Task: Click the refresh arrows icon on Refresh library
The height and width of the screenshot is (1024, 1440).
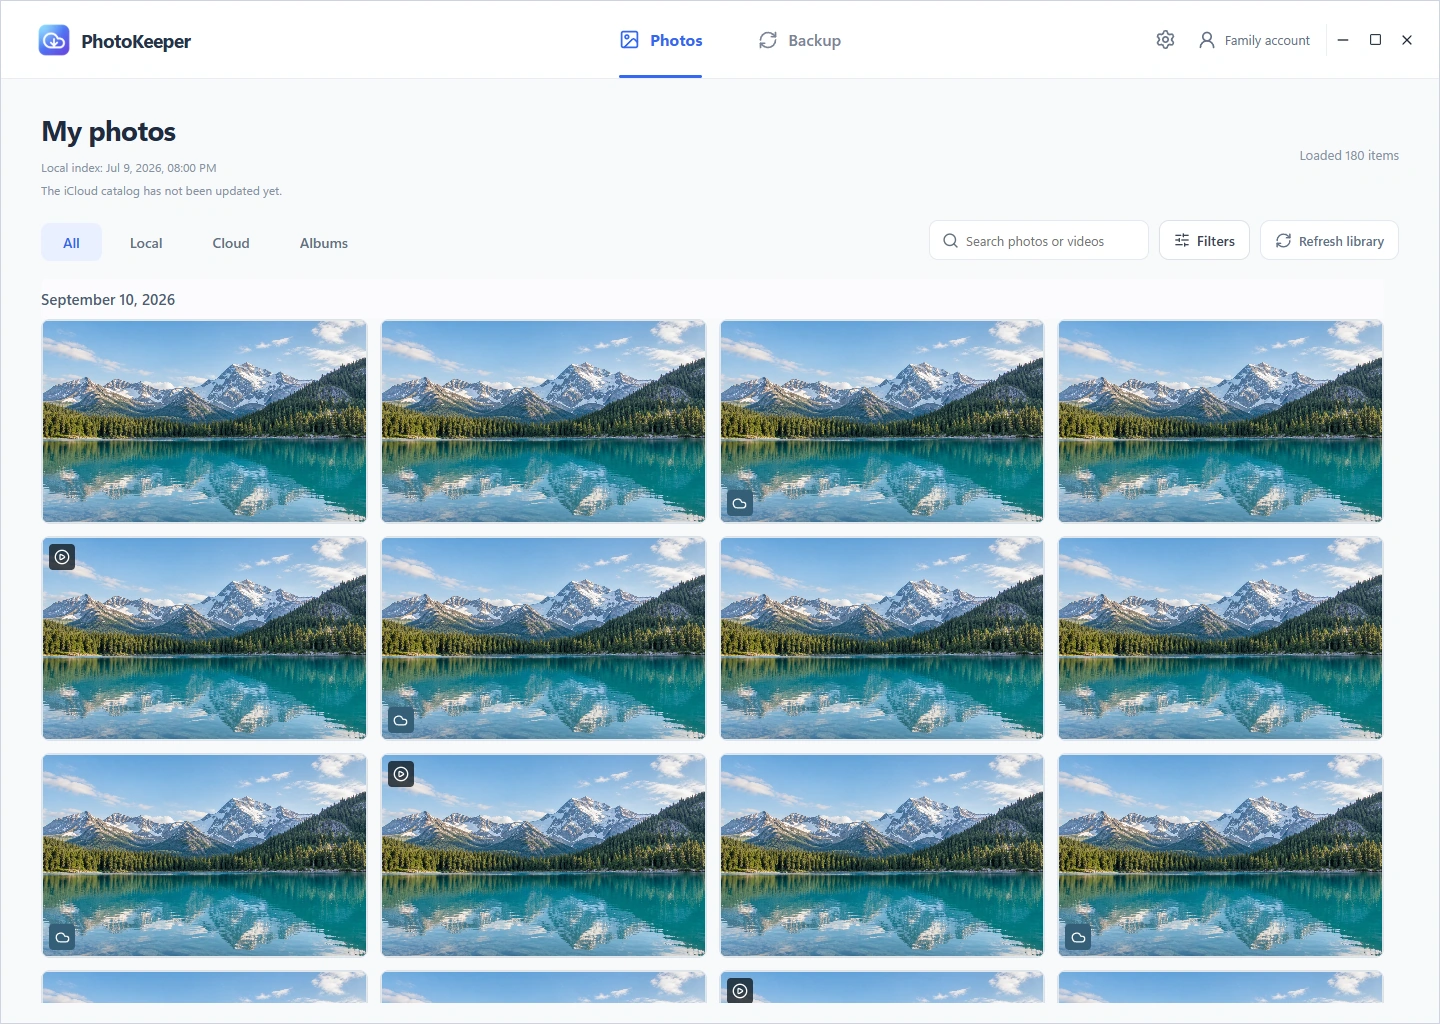Action: pyautogui.click(x=1283, y=241)
